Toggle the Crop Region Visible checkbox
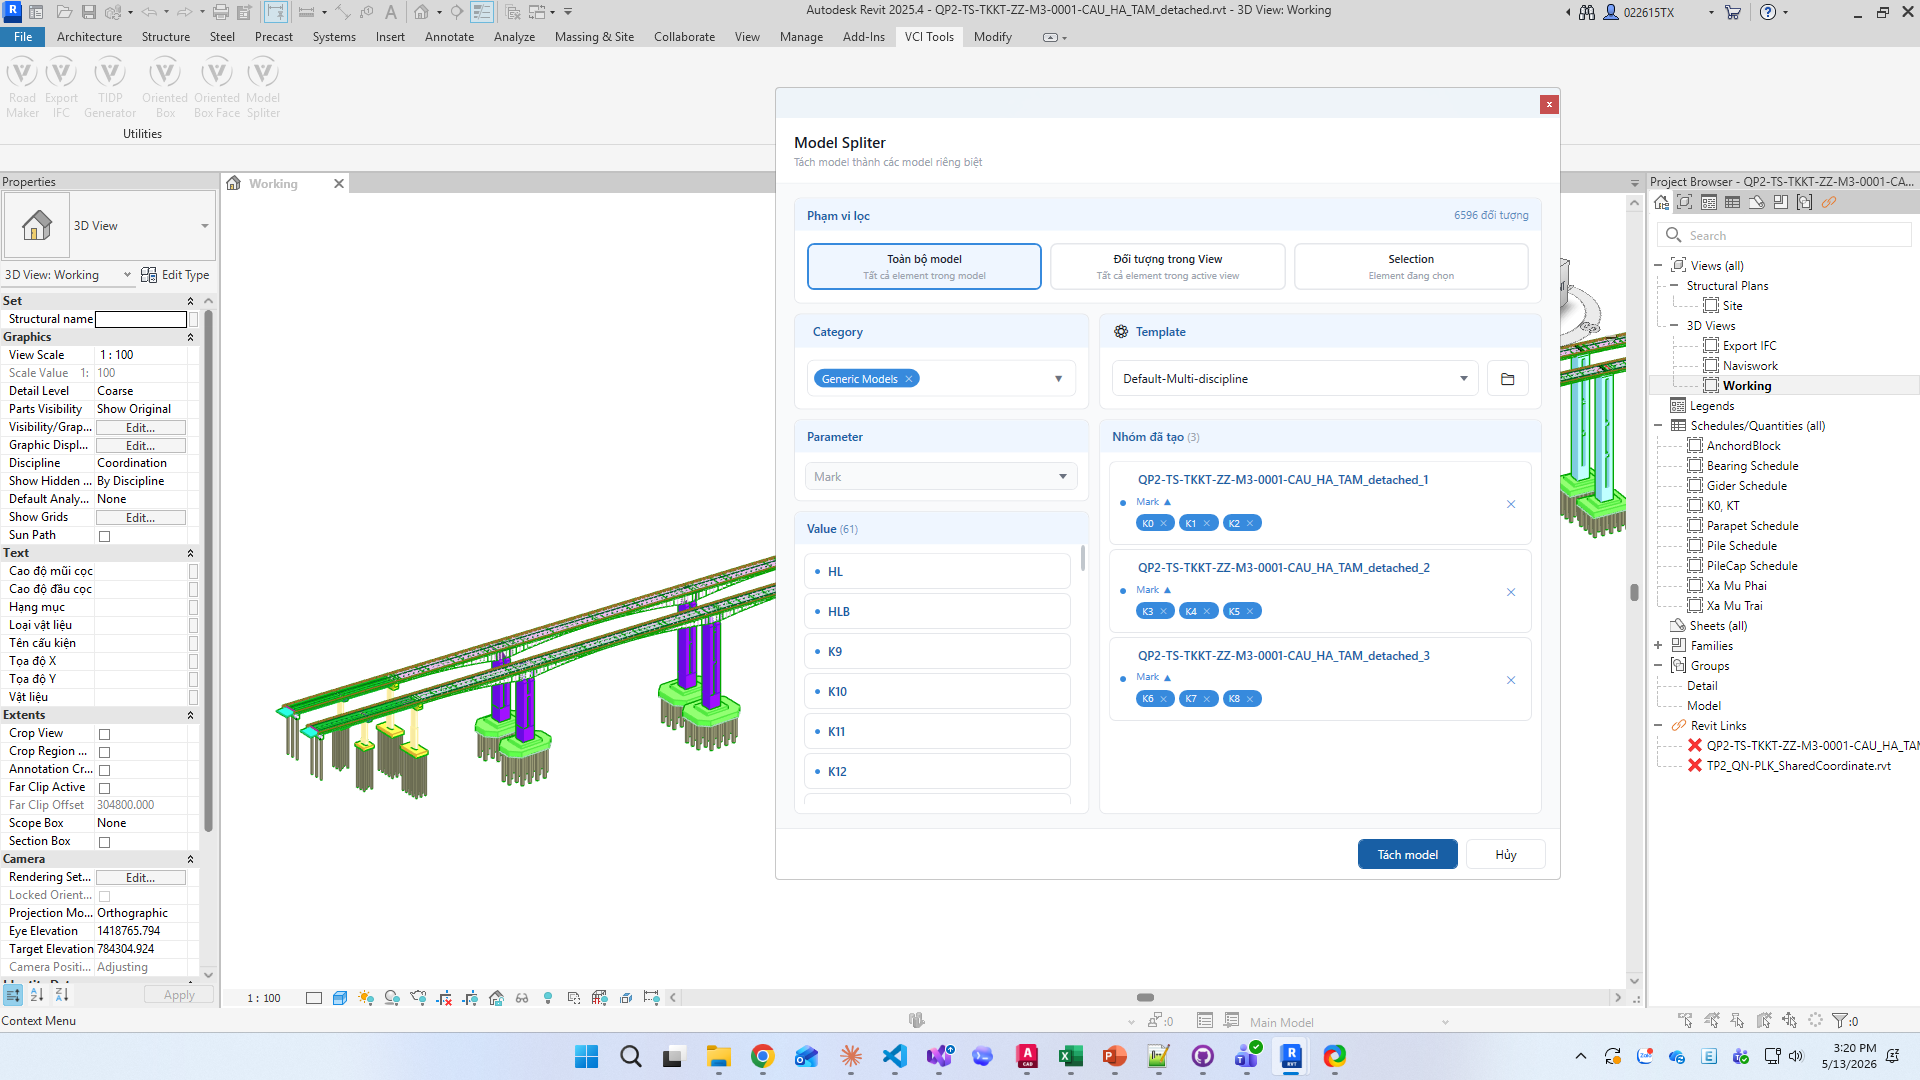Screen dimensions: 1920x1080 [104, 752]
